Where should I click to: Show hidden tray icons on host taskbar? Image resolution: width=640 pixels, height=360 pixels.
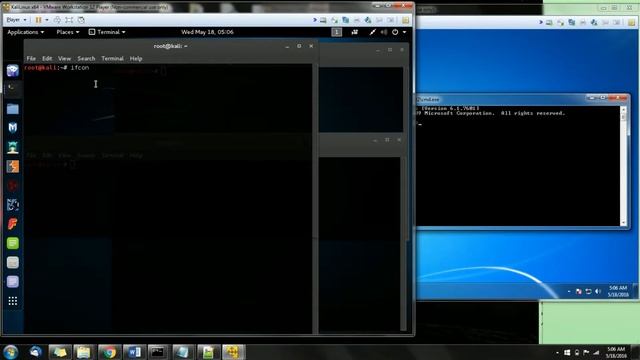[558, 352]
